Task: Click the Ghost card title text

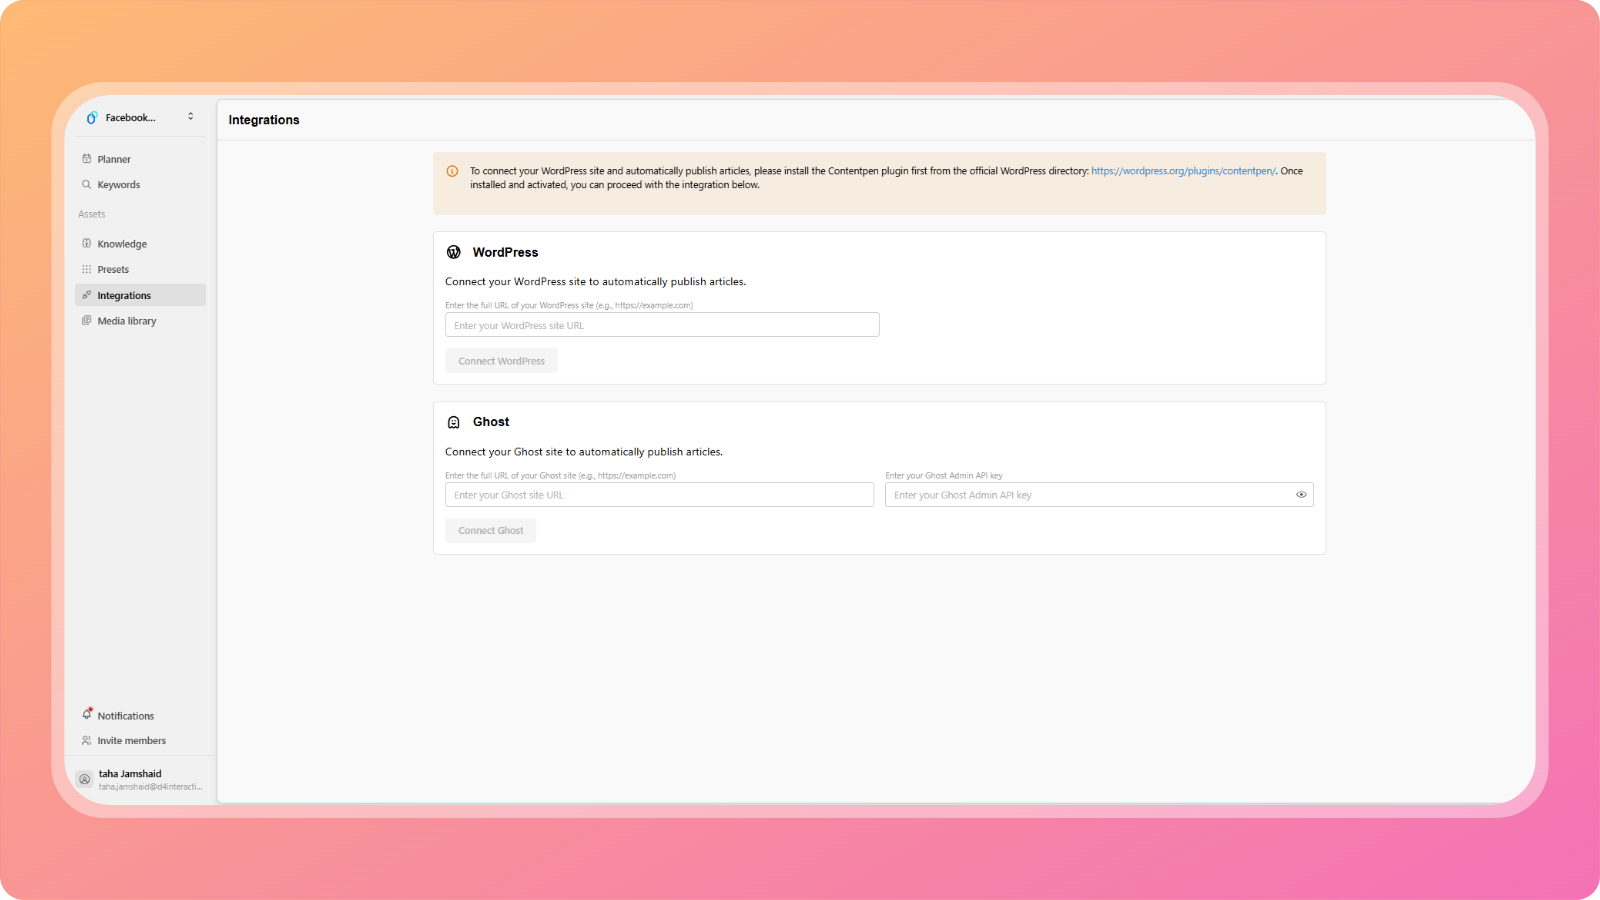Action: pyautogui.click(x=491, y=422)
